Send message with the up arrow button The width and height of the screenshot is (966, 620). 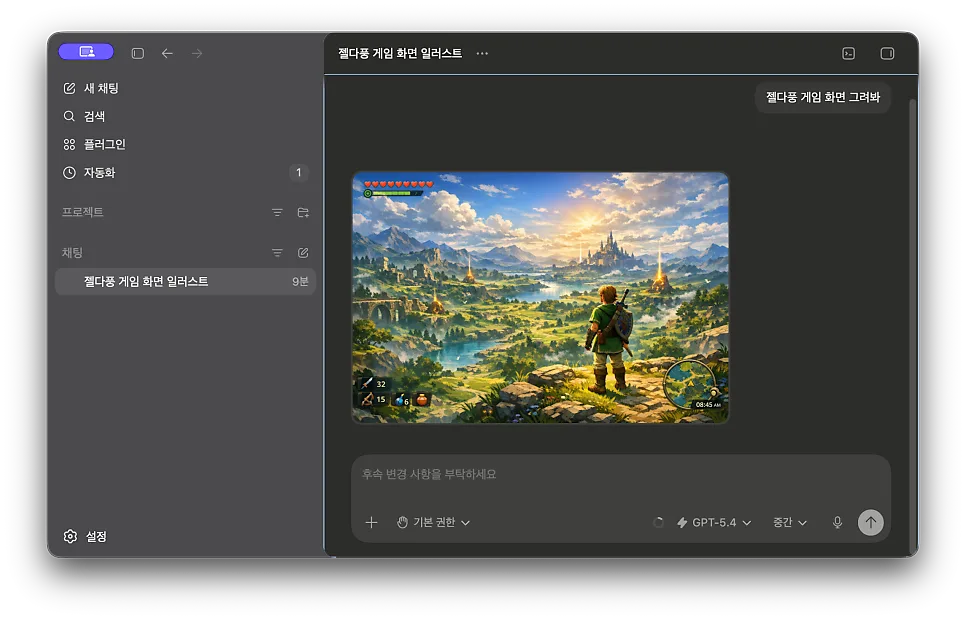(871, 523)
